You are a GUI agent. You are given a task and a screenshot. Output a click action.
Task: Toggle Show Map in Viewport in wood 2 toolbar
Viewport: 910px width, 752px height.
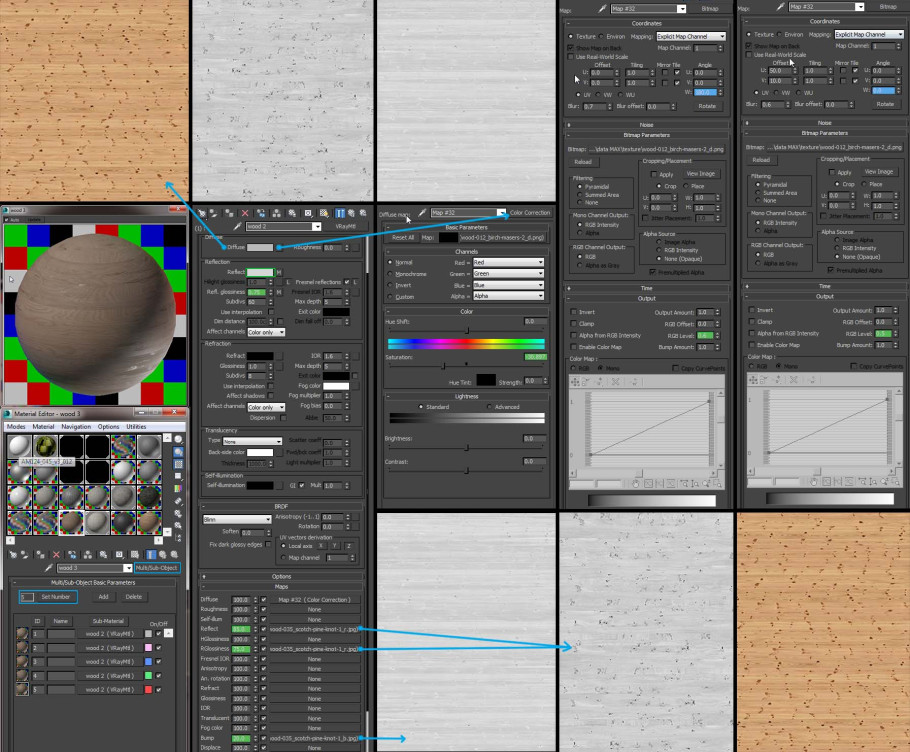point(324,214)
